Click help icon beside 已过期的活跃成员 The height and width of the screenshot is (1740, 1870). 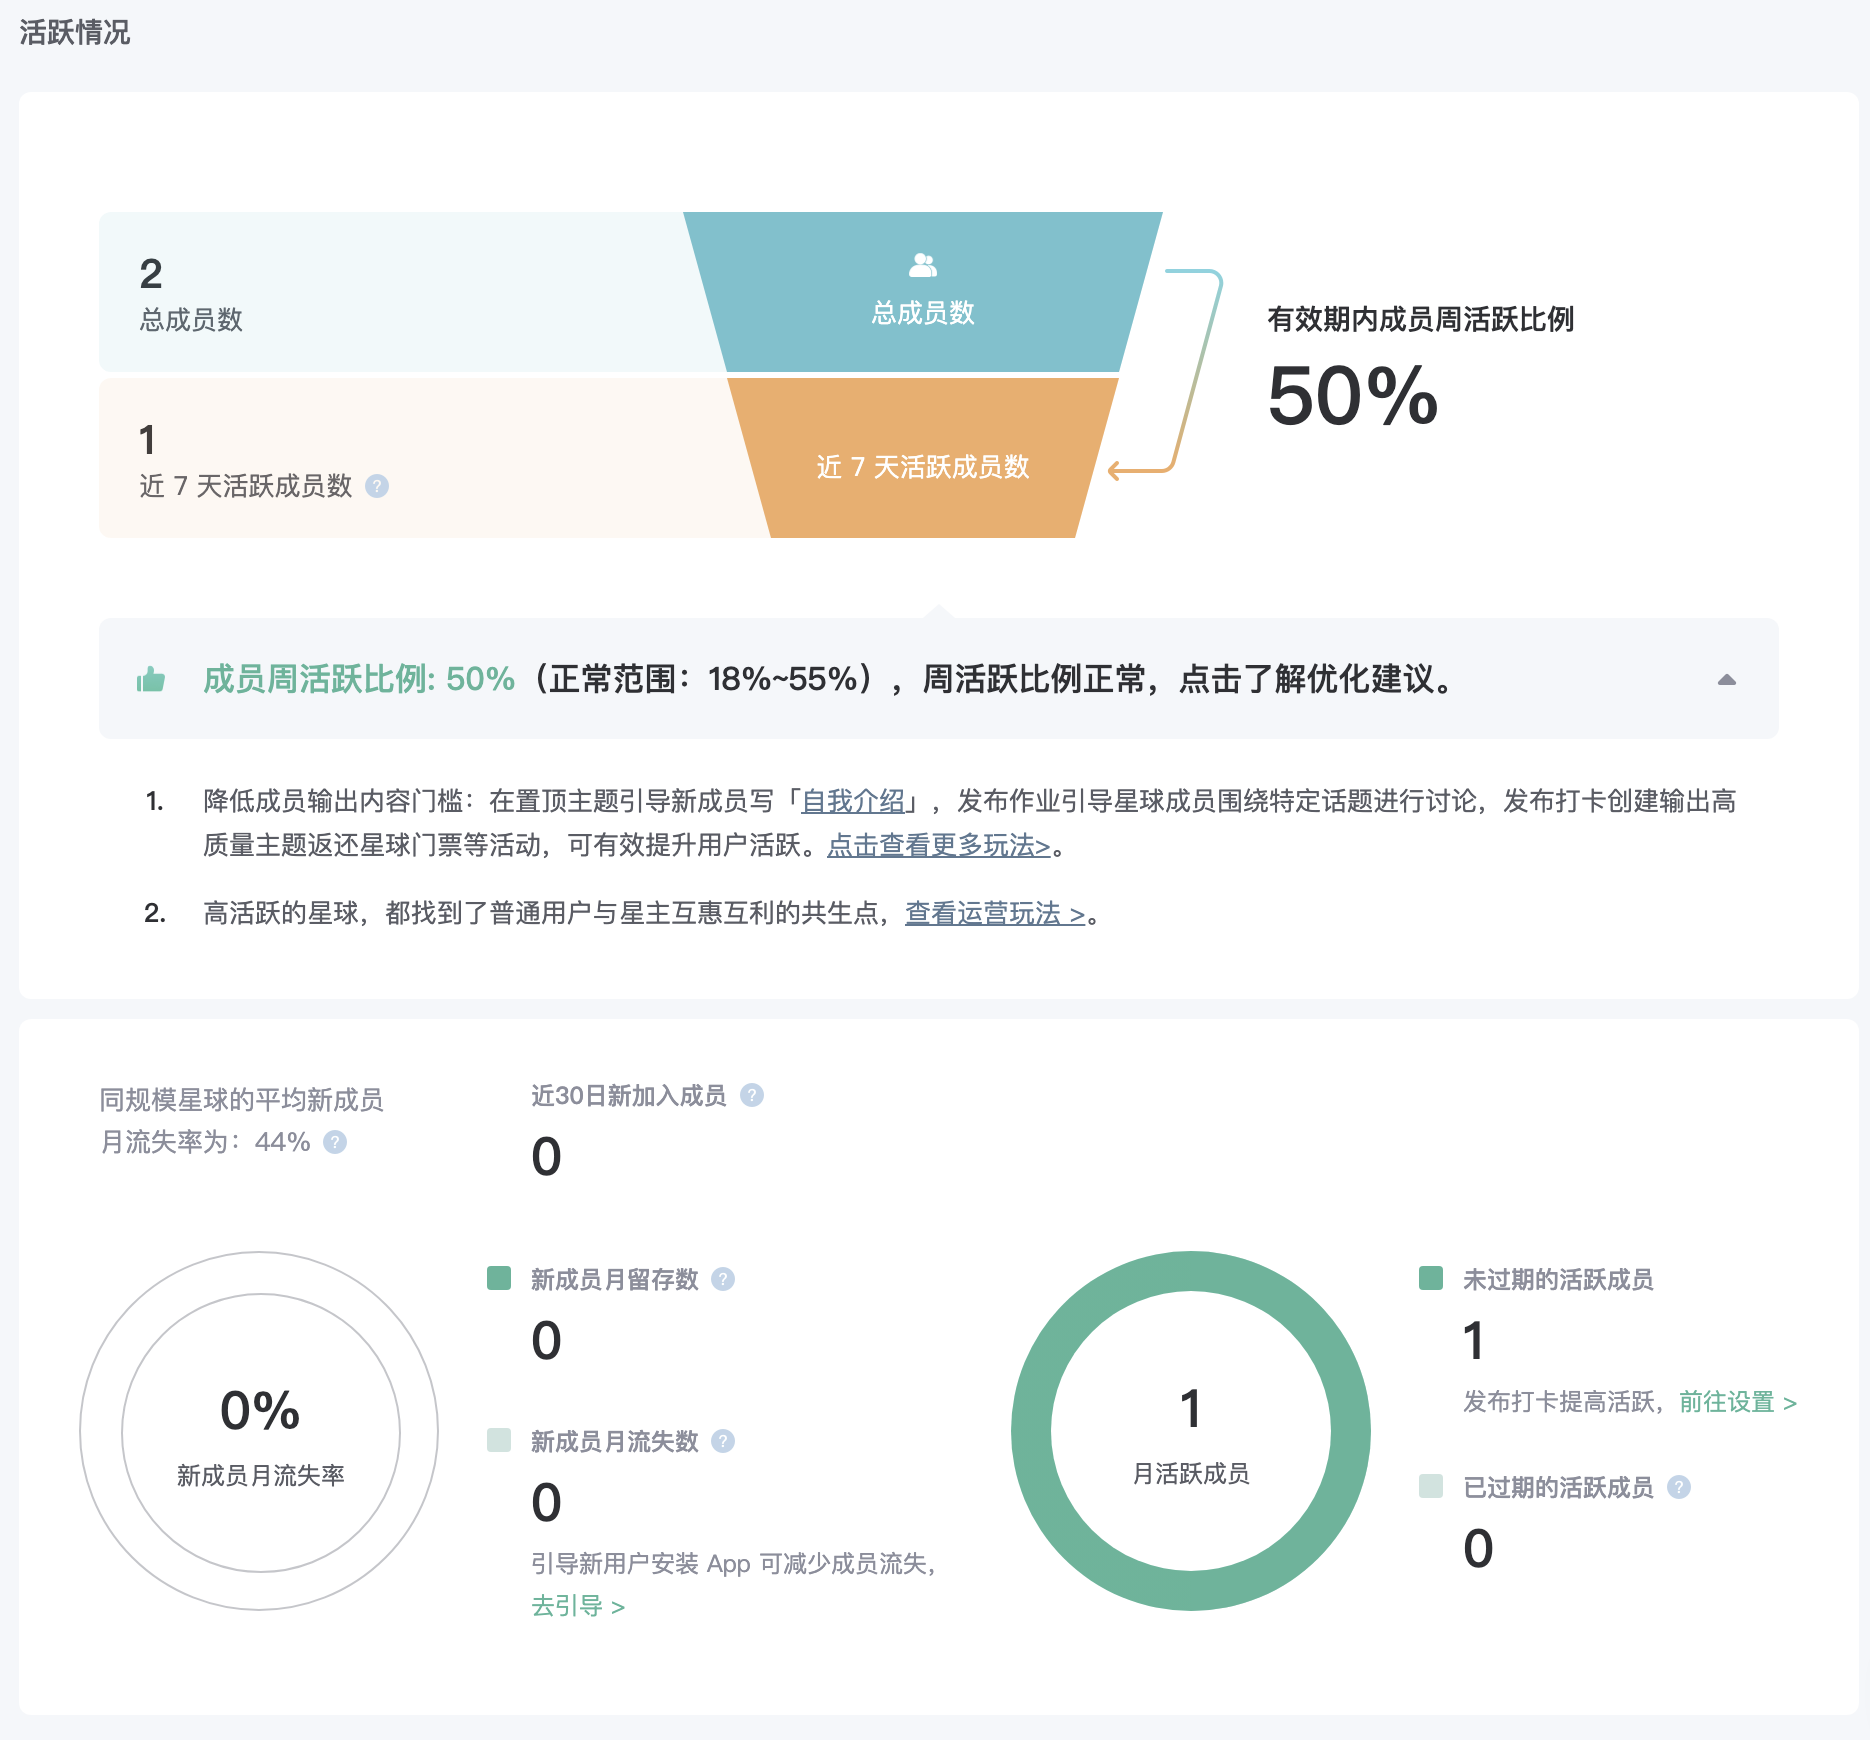coord(1679,1487)
